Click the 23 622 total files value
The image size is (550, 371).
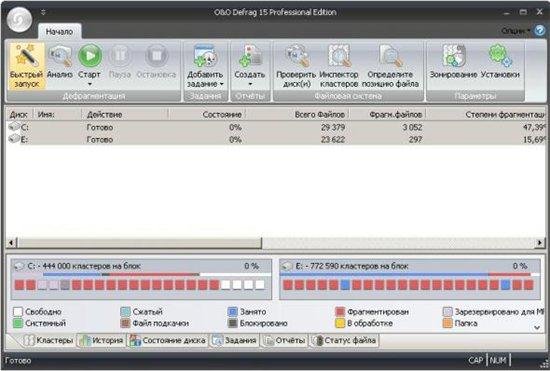pyautogui.click(x=333, y=139)
